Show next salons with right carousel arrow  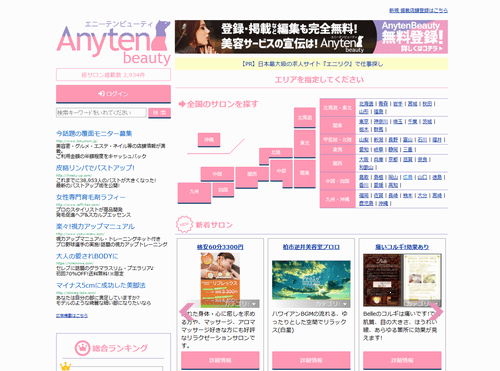tap(436, 312)
